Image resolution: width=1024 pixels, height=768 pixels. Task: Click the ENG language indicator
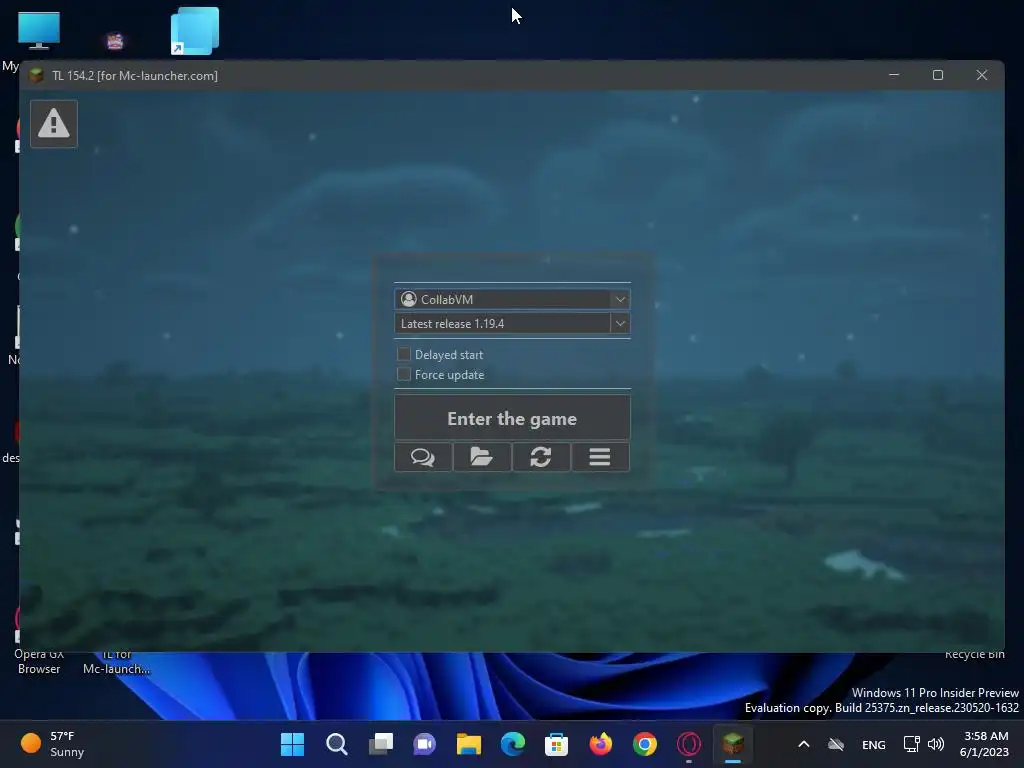[x=874, y=744]
